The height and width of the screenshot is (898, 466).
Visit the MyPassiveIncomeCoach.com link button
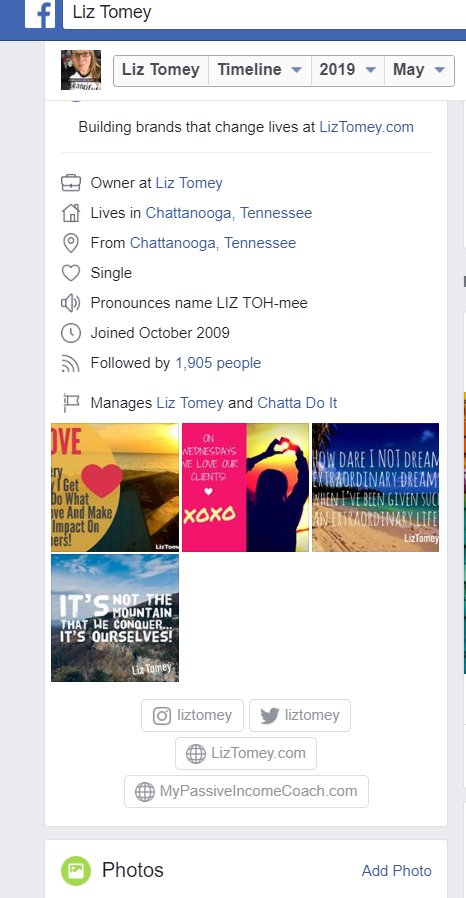click(x=246, y=791)
